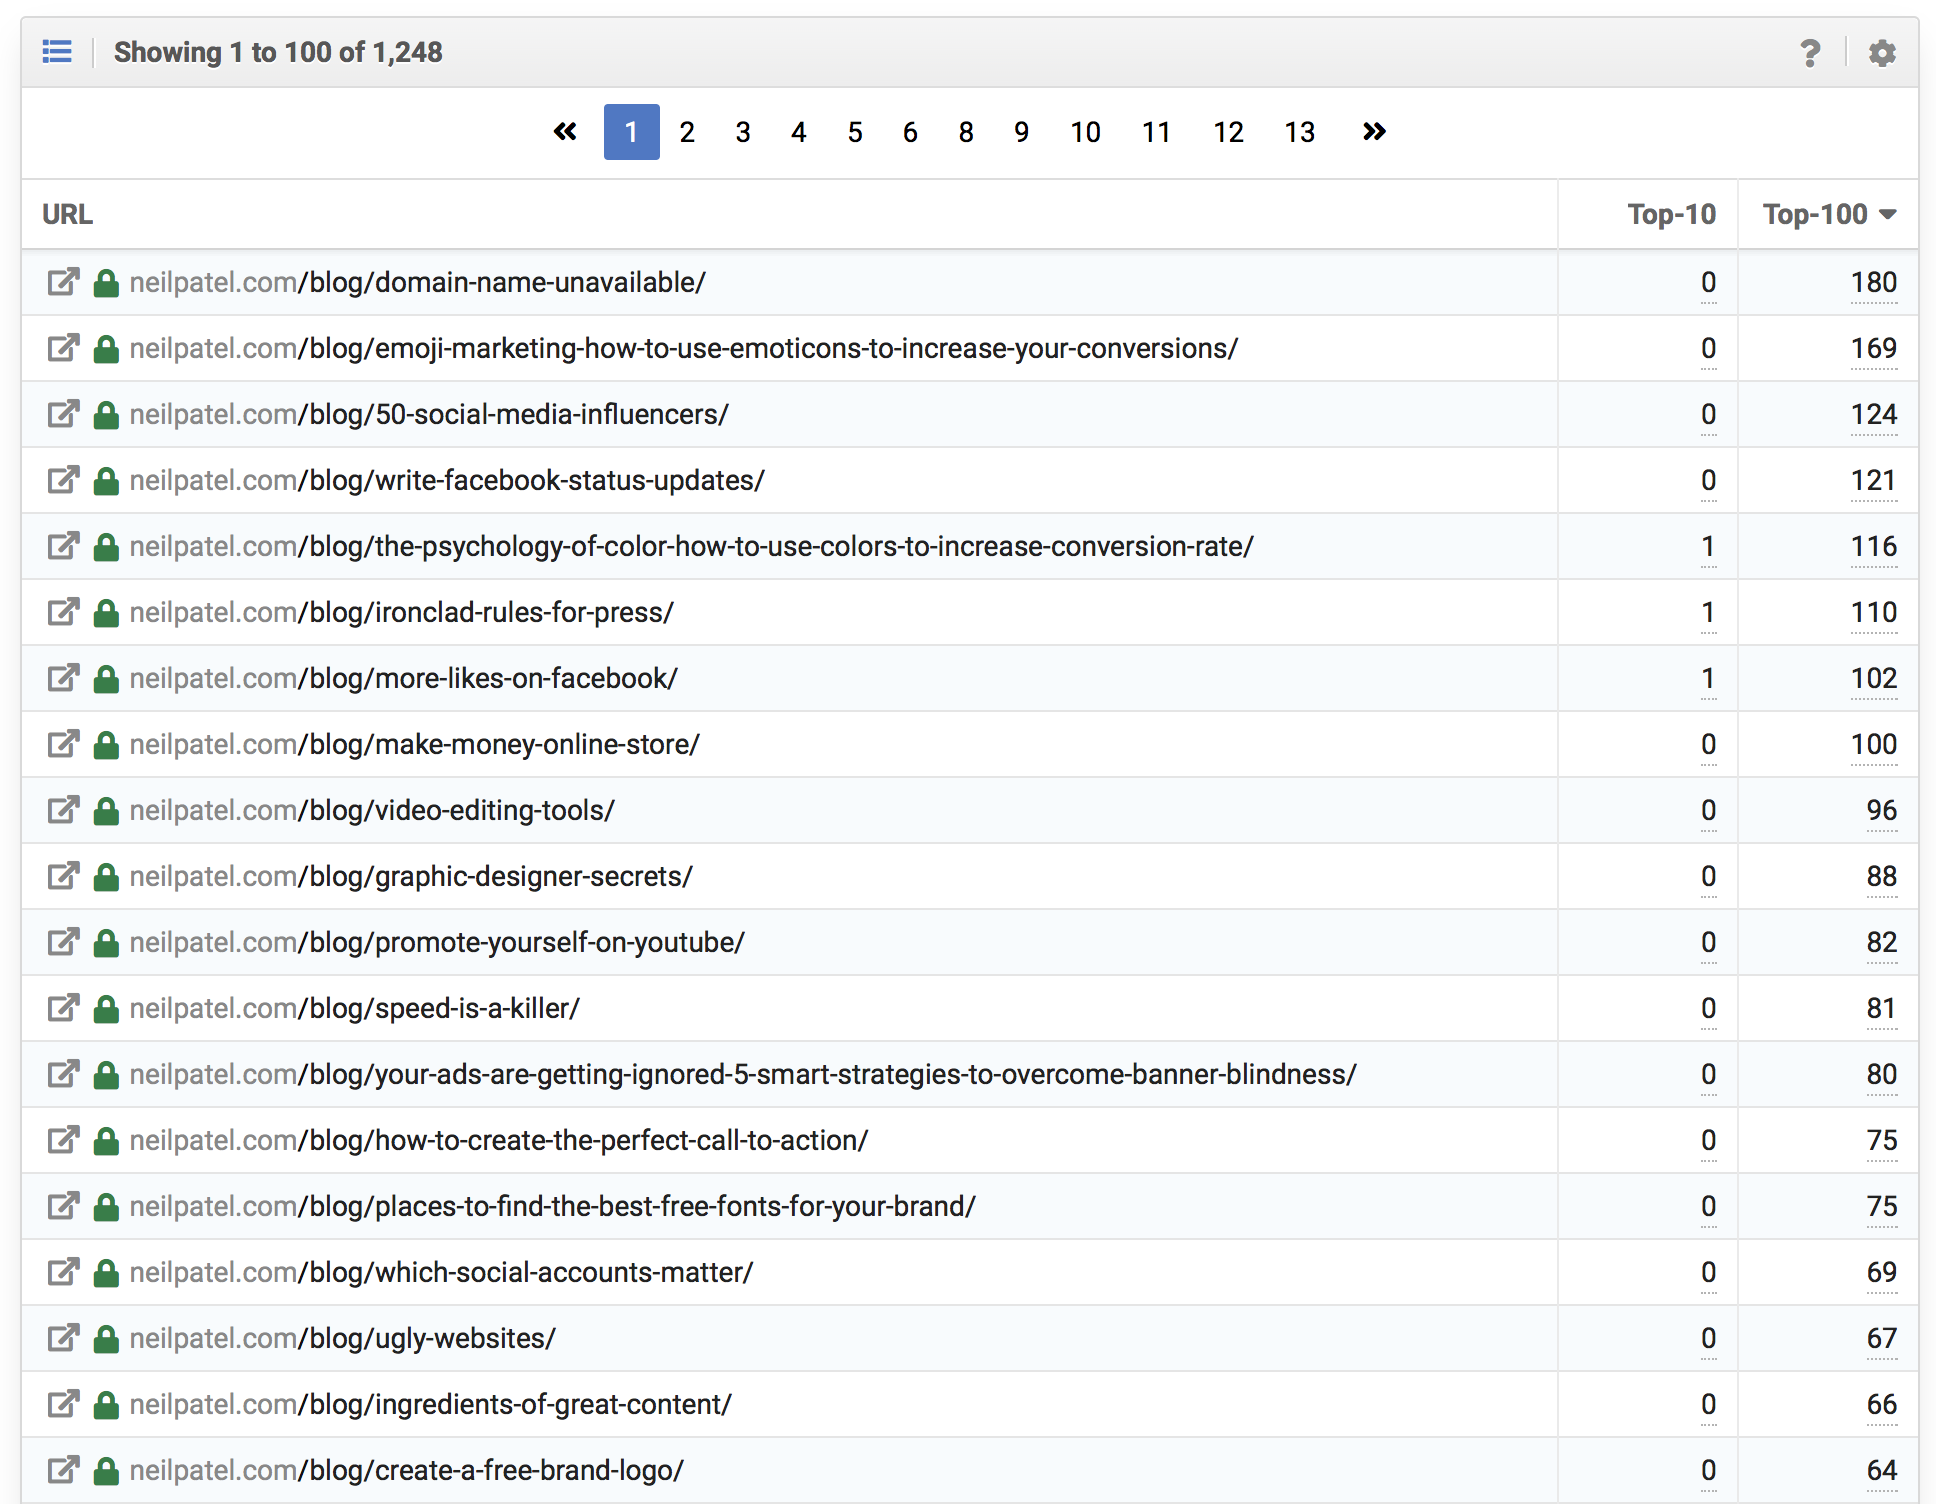Open external link icon for graphic-designer-secrets row

(x=63, y=876)
